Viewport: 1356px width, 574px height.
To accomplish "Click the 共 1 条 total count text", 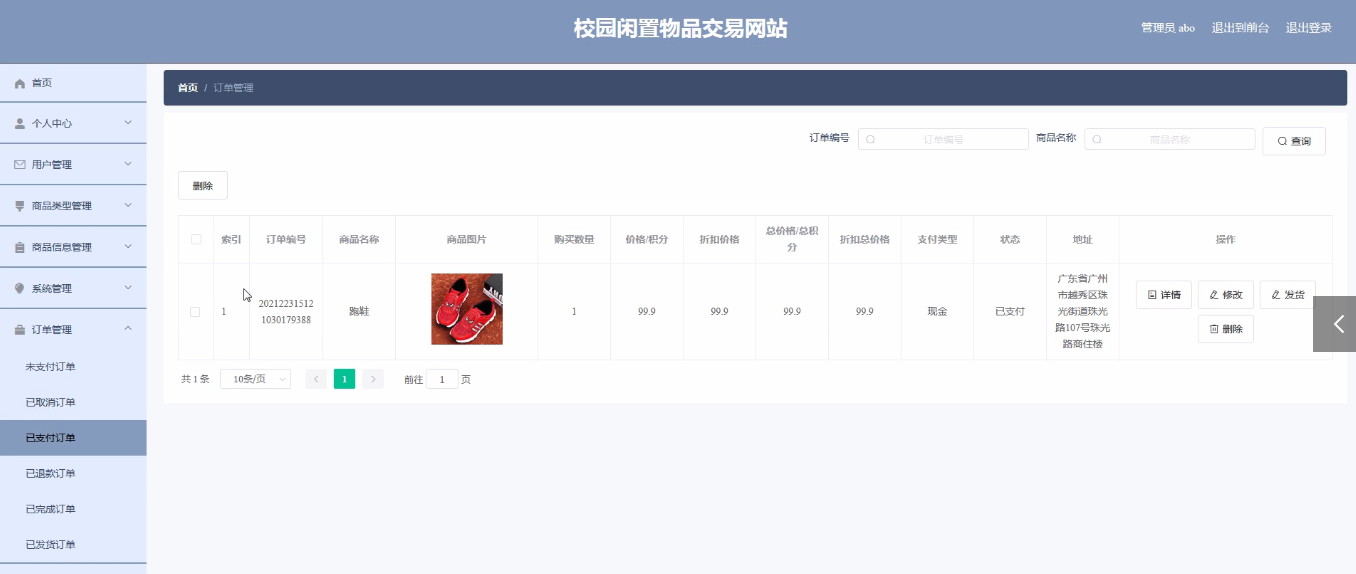I will click(195, 380).
